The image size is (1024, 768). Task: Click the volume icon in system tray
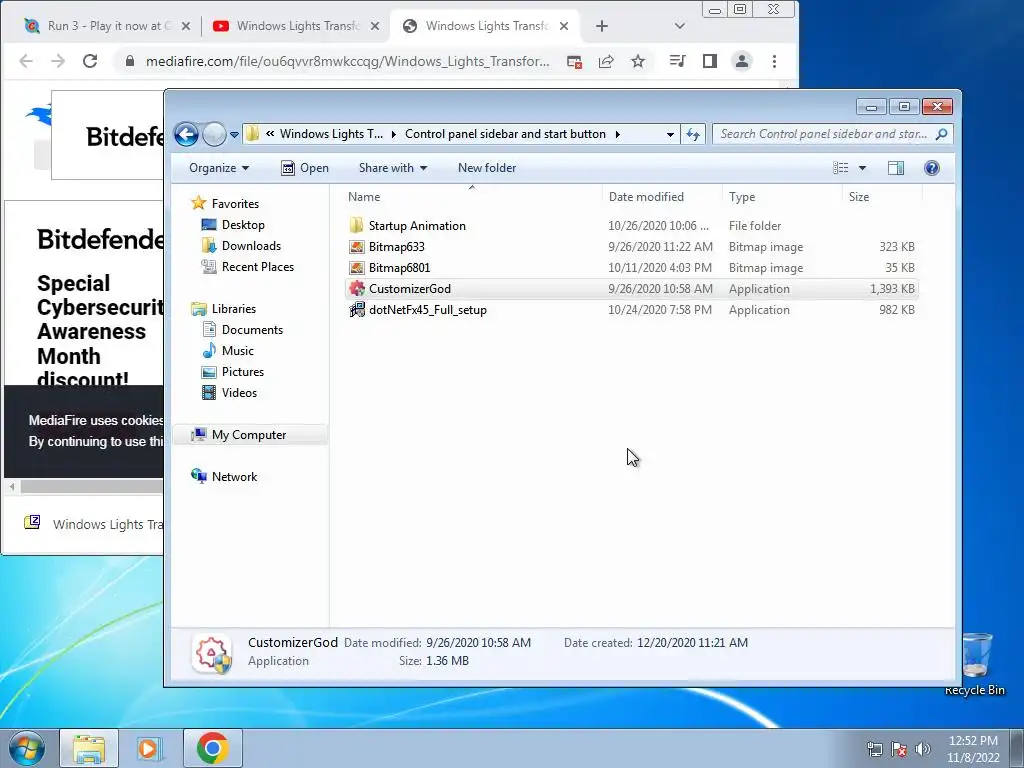pos(923,749)
